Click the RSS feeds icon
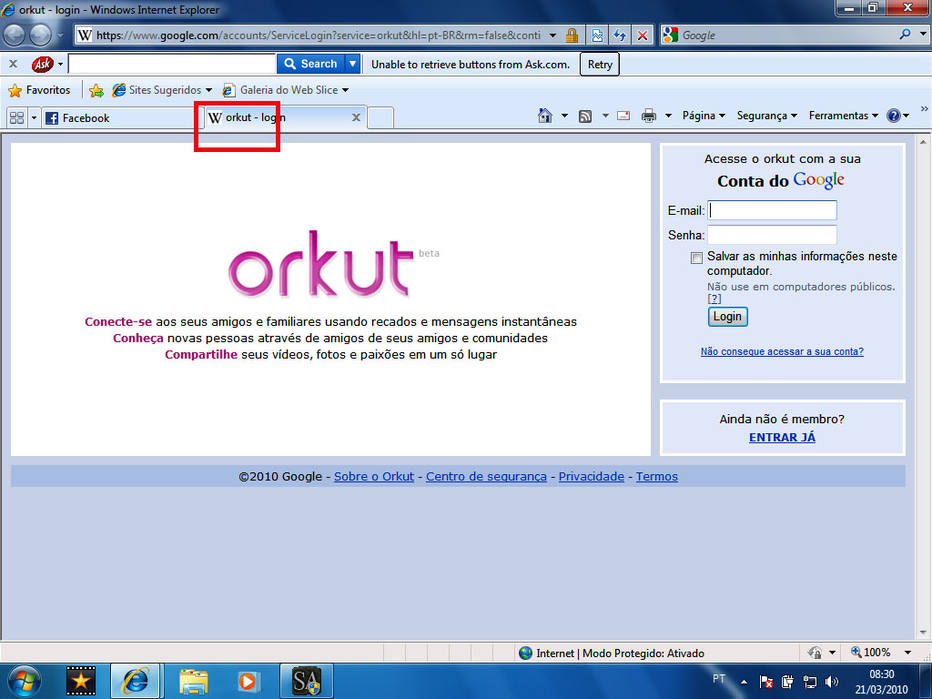The width and height of the screenshot is (932, 699). 585,116
